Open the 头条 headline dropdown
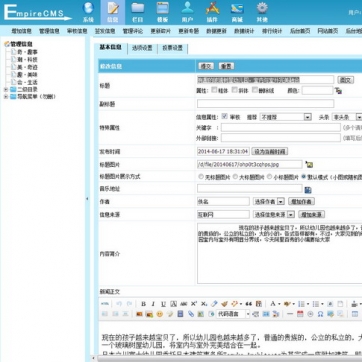This screenshot has height=362, width=362. [347, 117]
